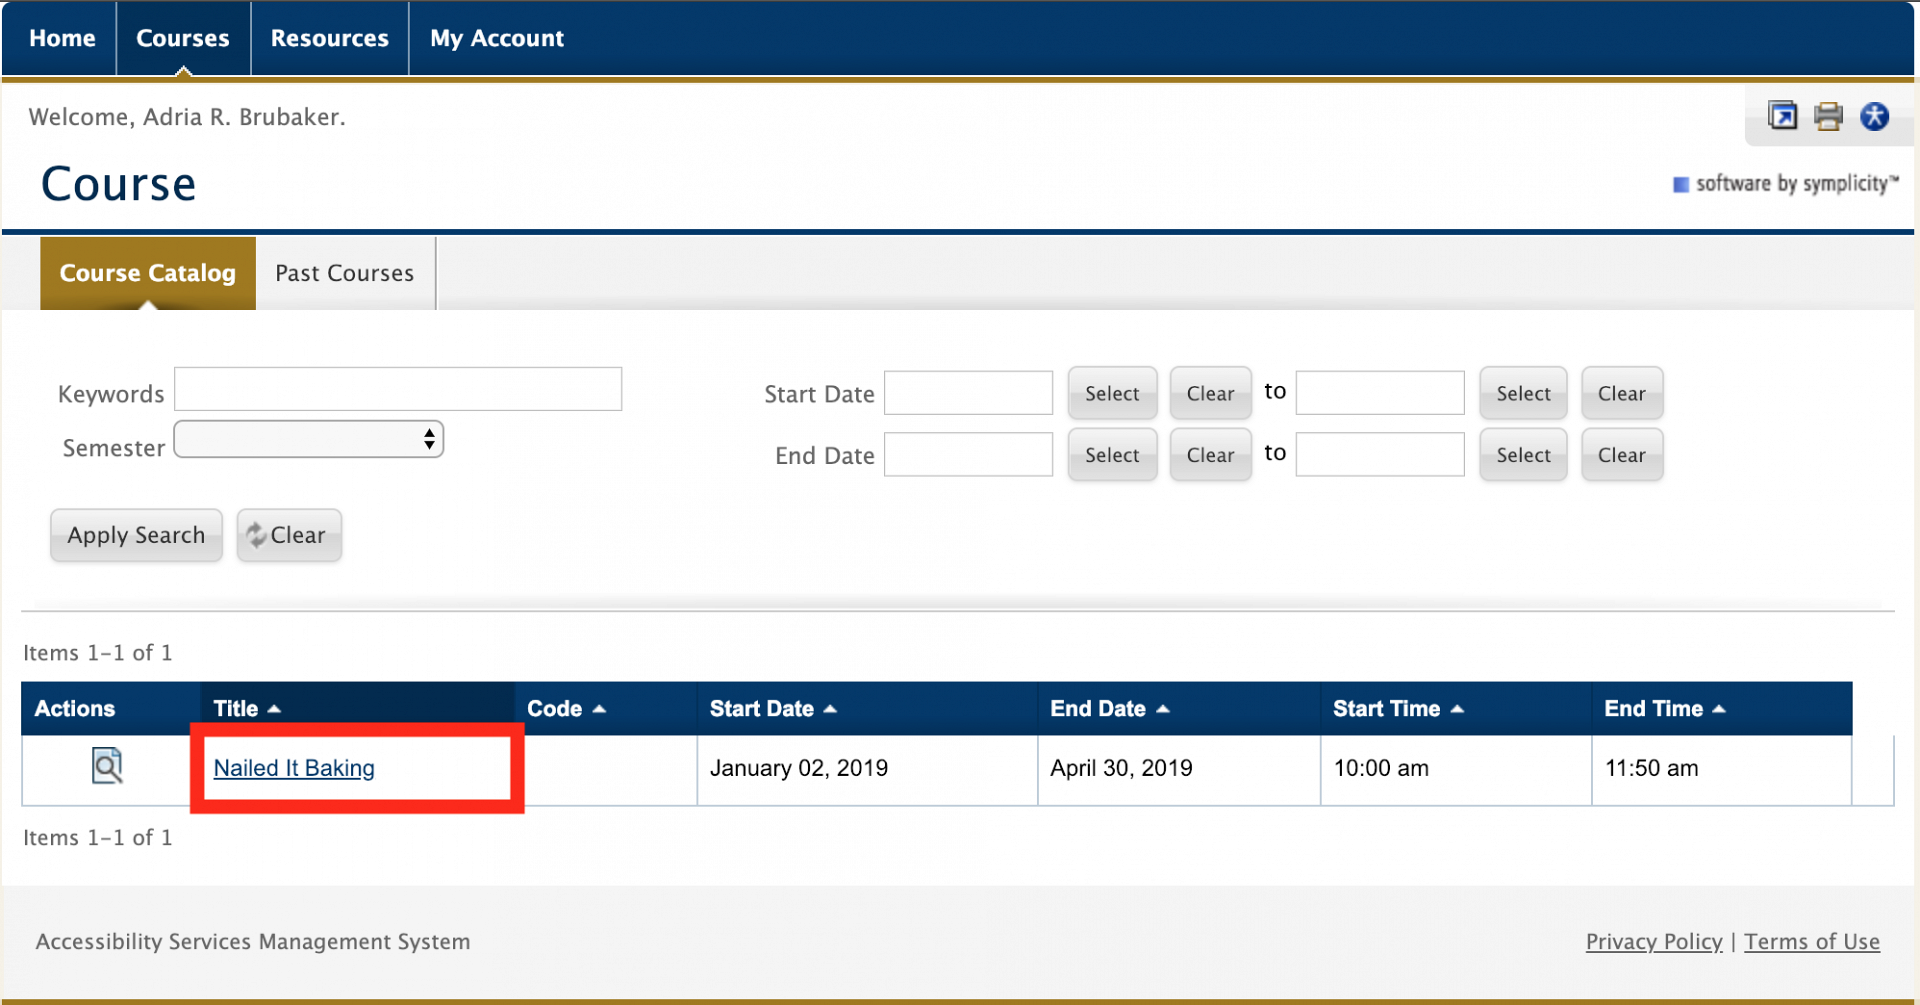This screenshot has height=1005, width=1920.
Task: Click the printer icon
Action: (x=1828, y=116)
